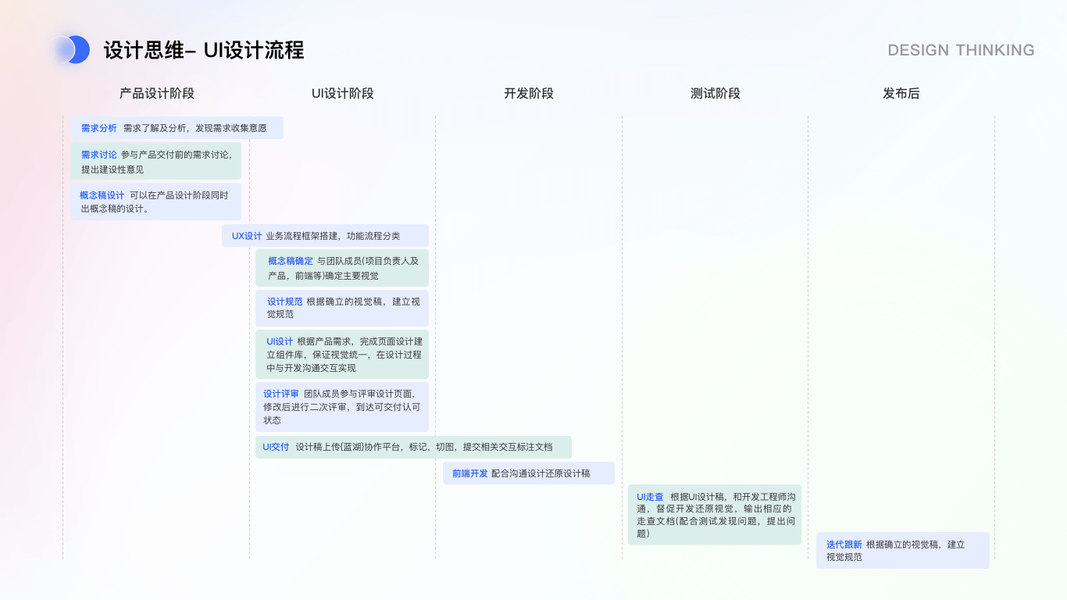Click the 设计规范 card
1067x600 pixels.
click(342, 307)
